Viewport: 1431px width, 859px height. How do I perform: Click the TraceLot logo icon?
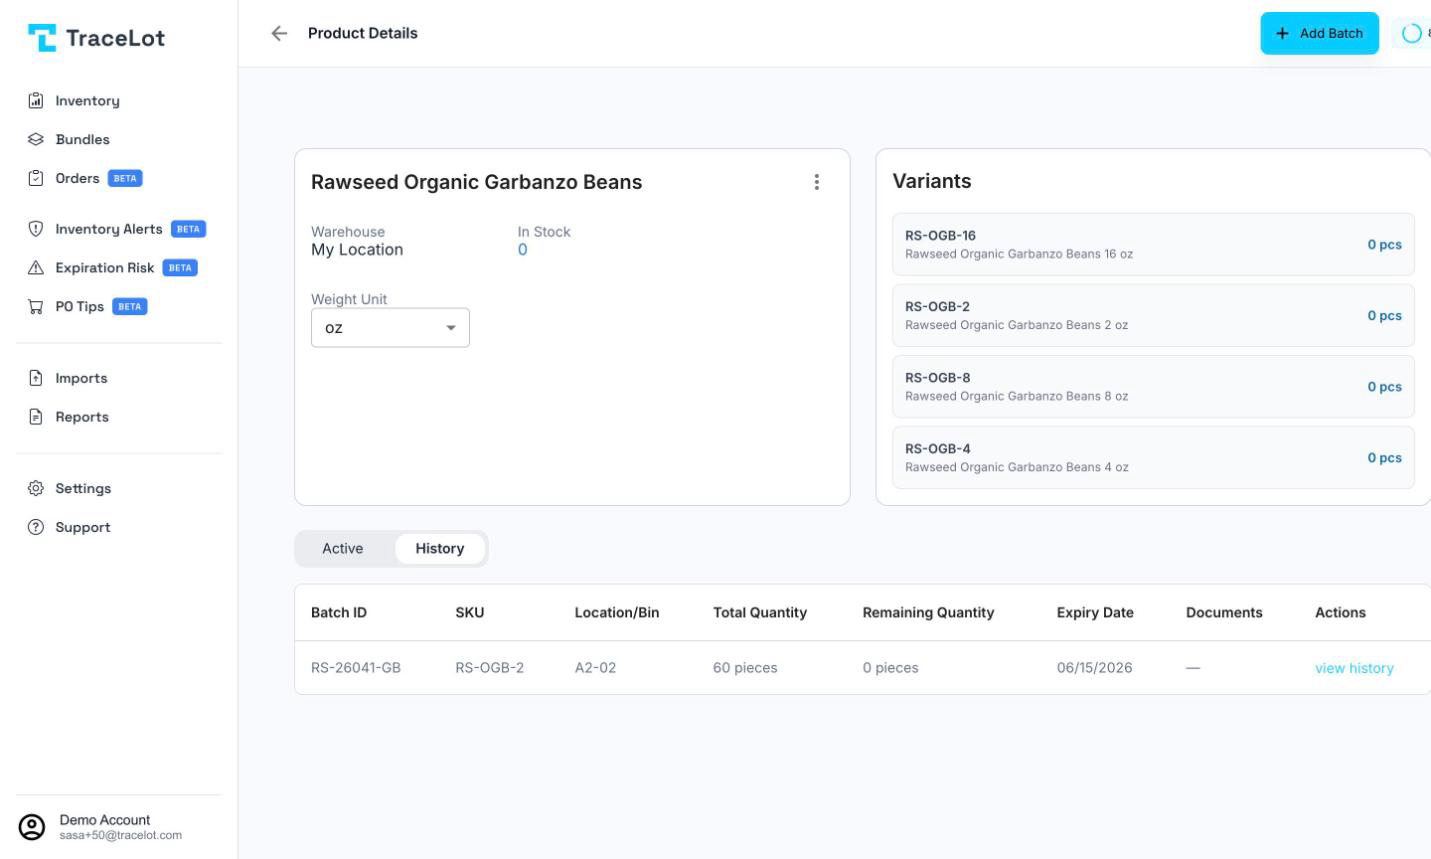click(42, 38)
